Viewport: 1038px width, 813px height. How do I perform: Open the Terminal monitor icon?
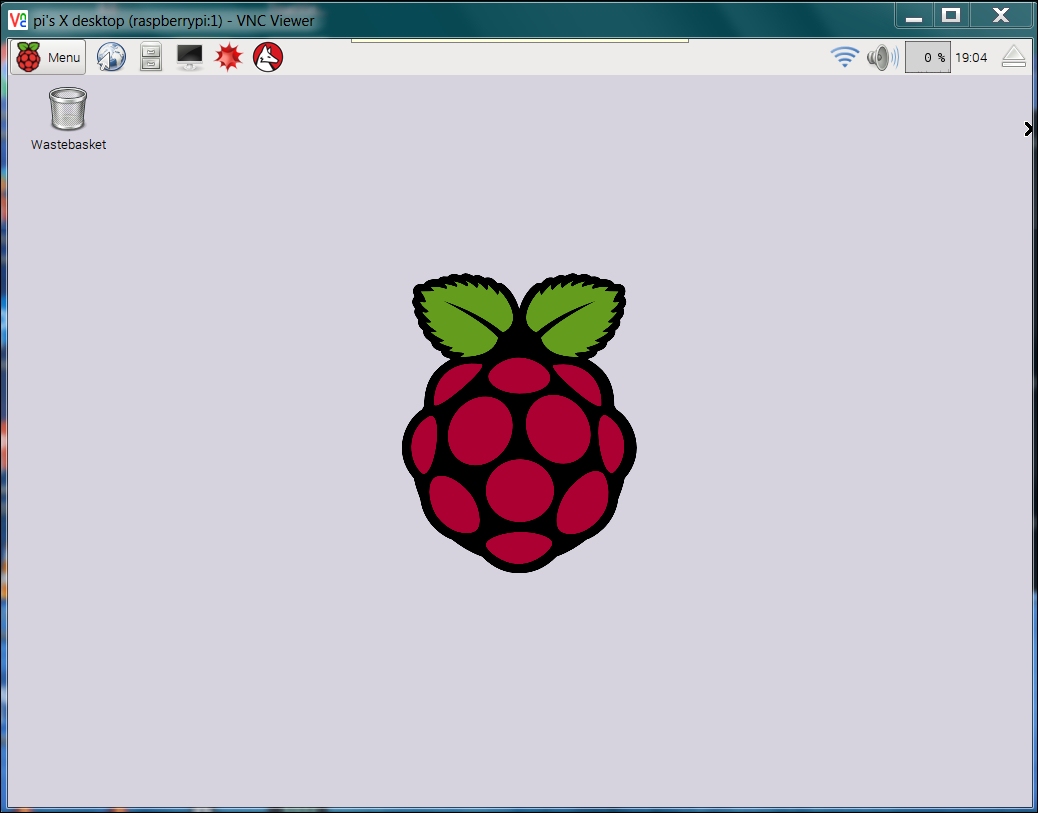pyautogui.click(x=190, y=57)
